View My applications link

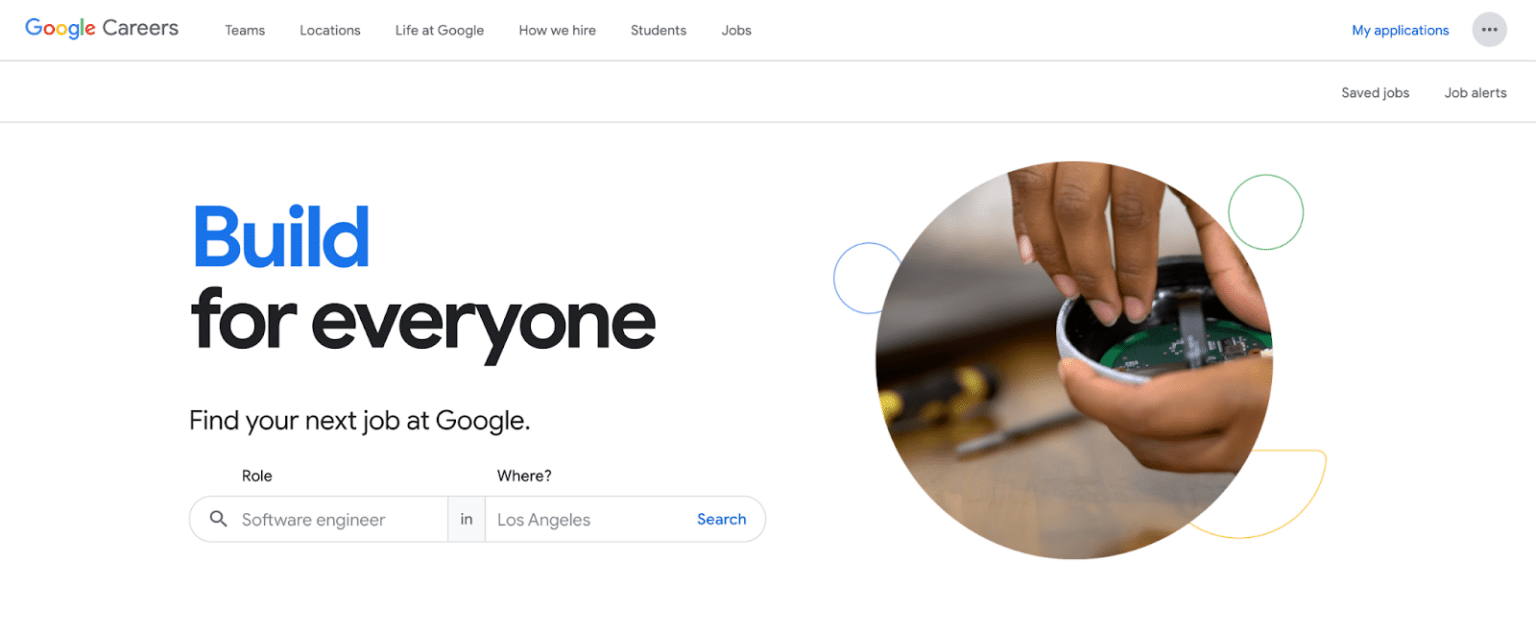(1400, 30)
